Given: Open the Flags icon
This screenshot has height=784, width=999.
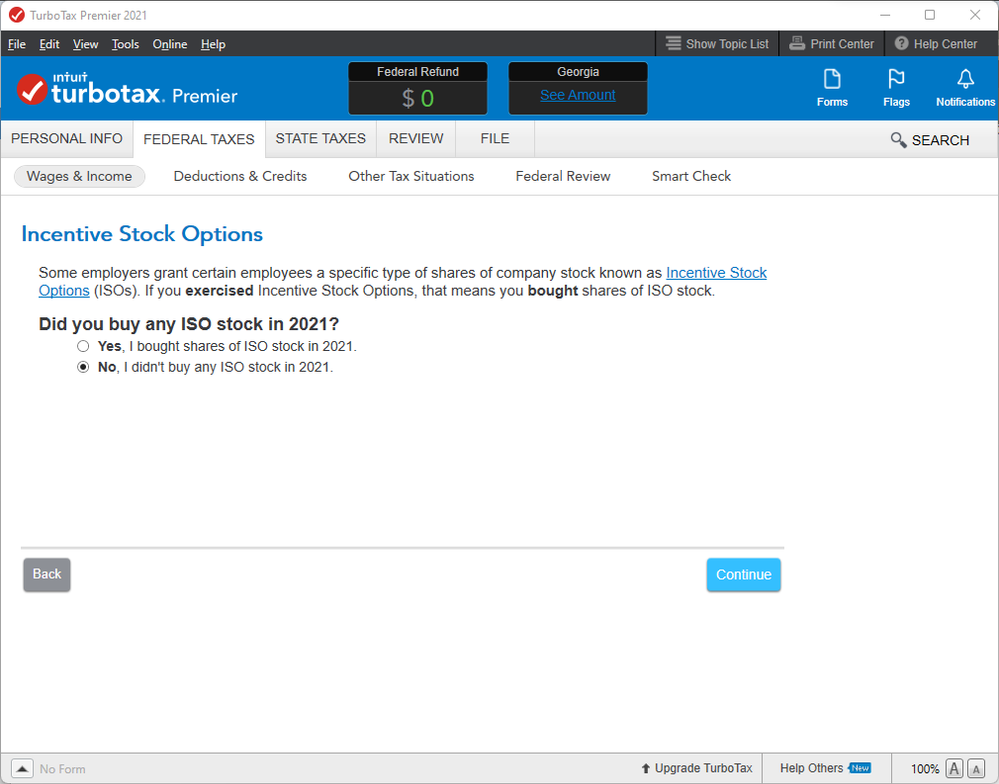Looking at the screenshot, I should click(x=896, y=88).
